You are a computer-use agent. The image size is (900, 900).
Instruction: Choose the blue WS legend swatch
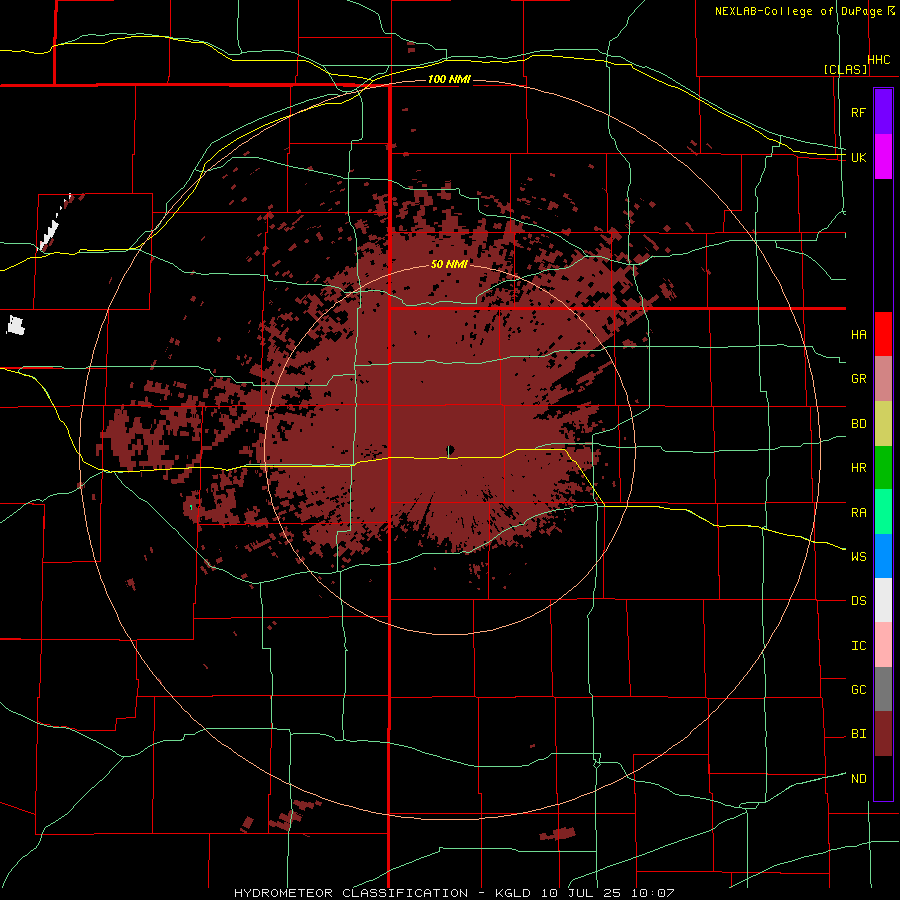[883, 556]
